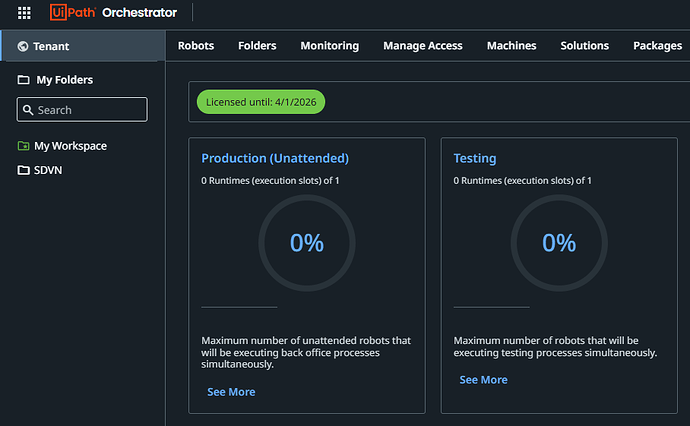690x426 pixels.
Task: Click the 'Maximum number of unattended robots' description
Action: coord(306,353)
